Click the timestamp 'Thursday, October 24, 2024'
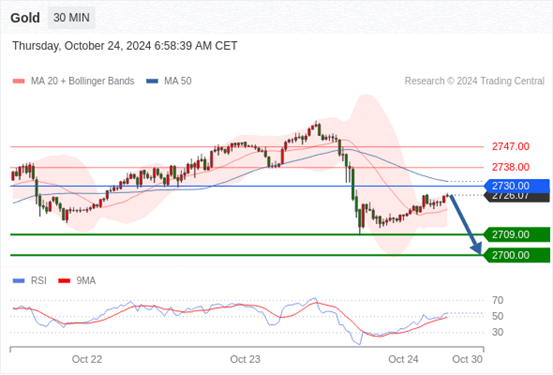 (82, 46)
